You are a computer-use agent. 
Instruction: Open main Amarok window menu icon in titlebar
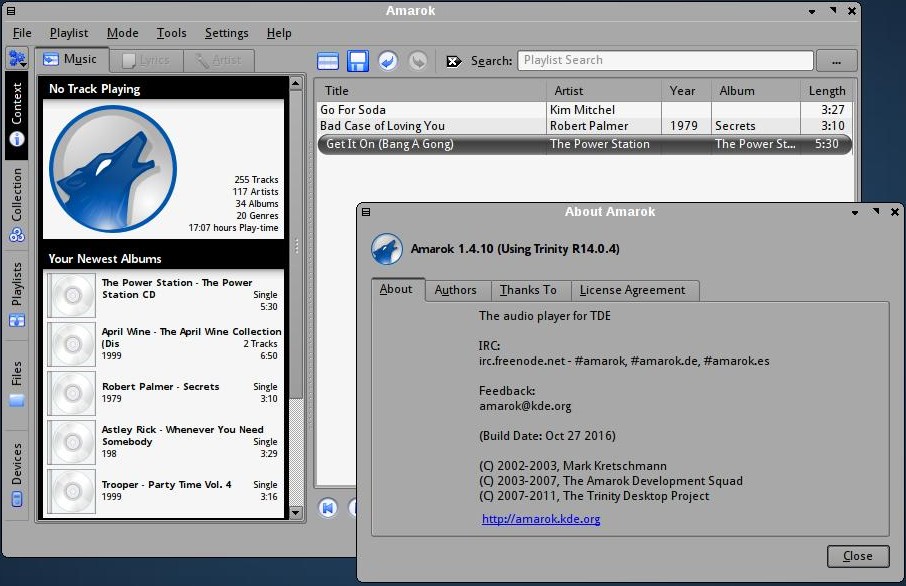11,10
